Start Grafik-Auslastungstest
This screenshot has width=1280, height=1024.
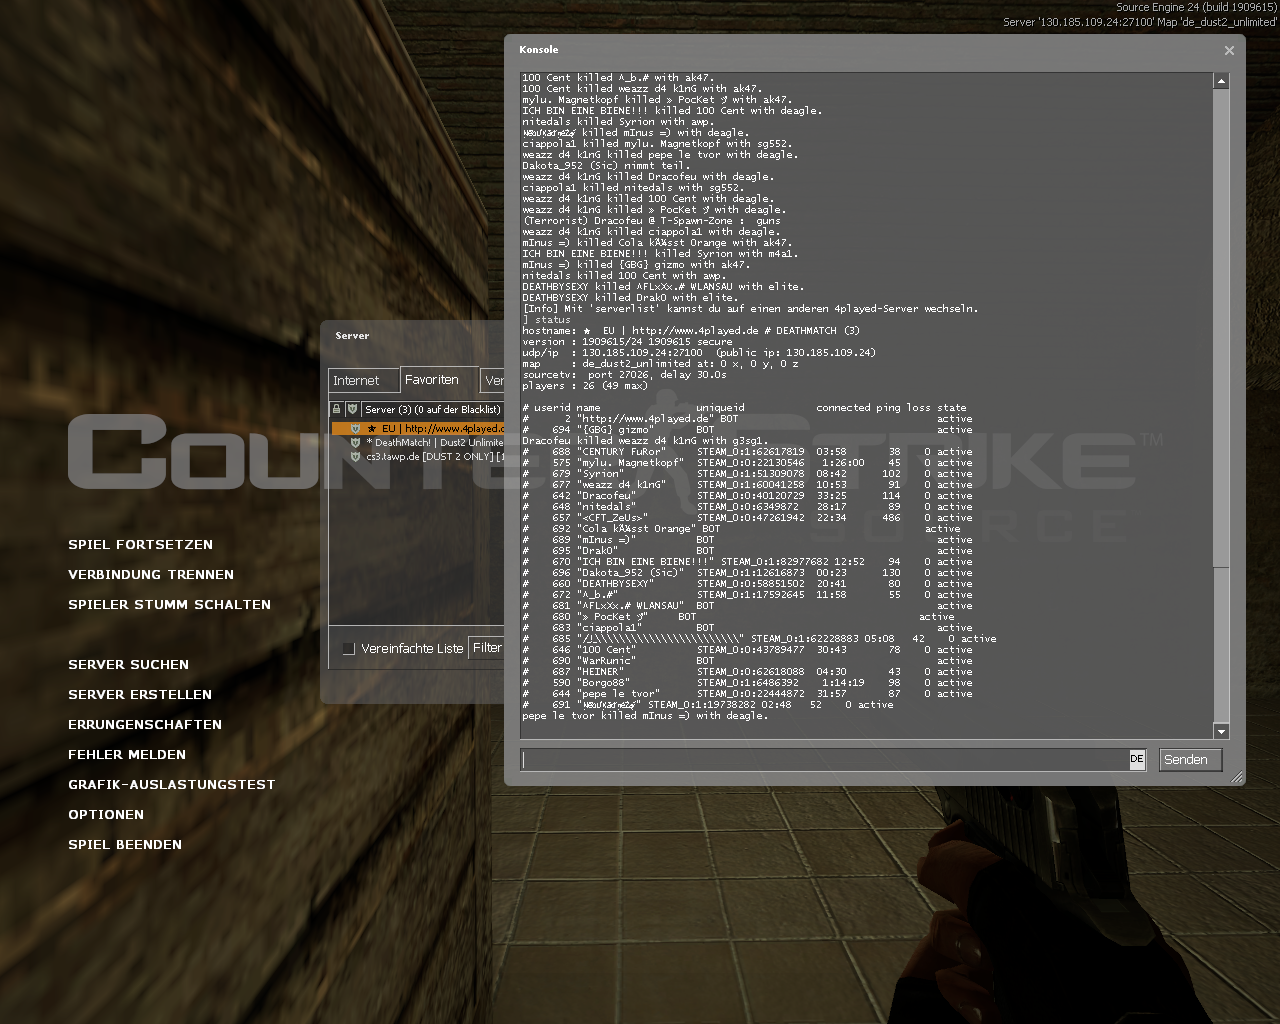(x=171, y=785)
